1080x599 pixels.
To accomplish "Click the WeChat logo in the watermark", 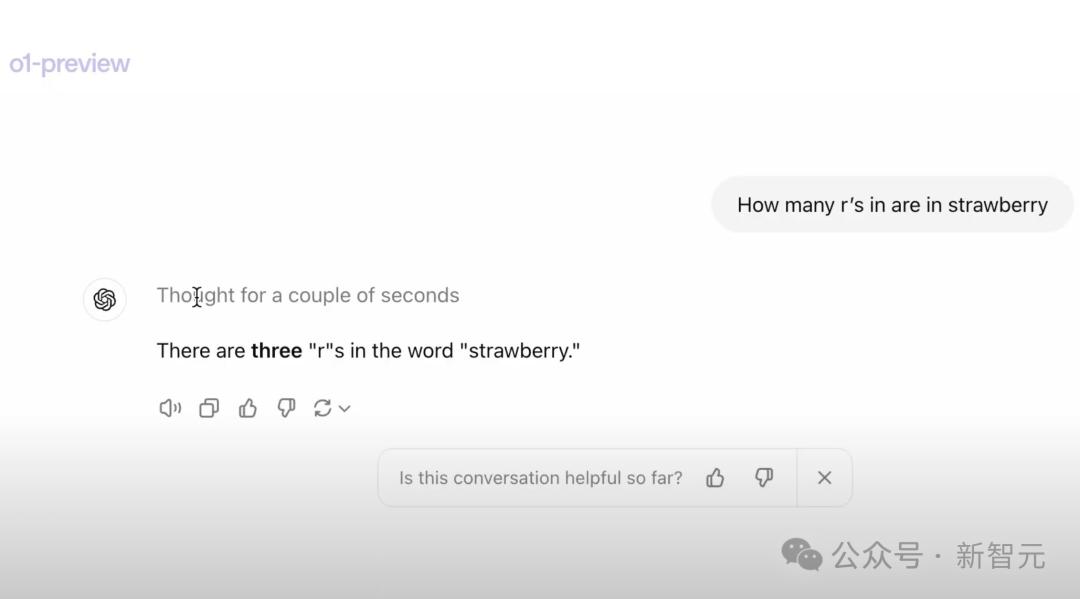I will coord(801,554).
